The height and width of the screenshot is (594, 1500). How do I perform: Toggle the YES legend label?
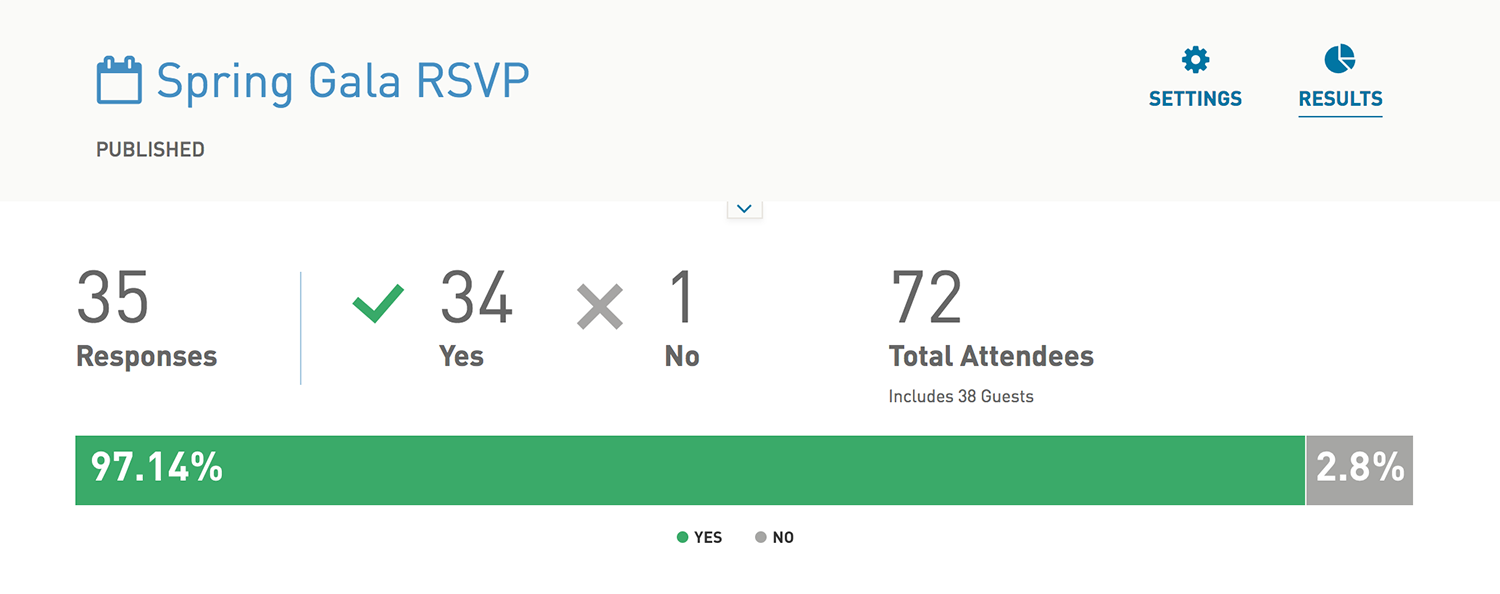[708, 537]
